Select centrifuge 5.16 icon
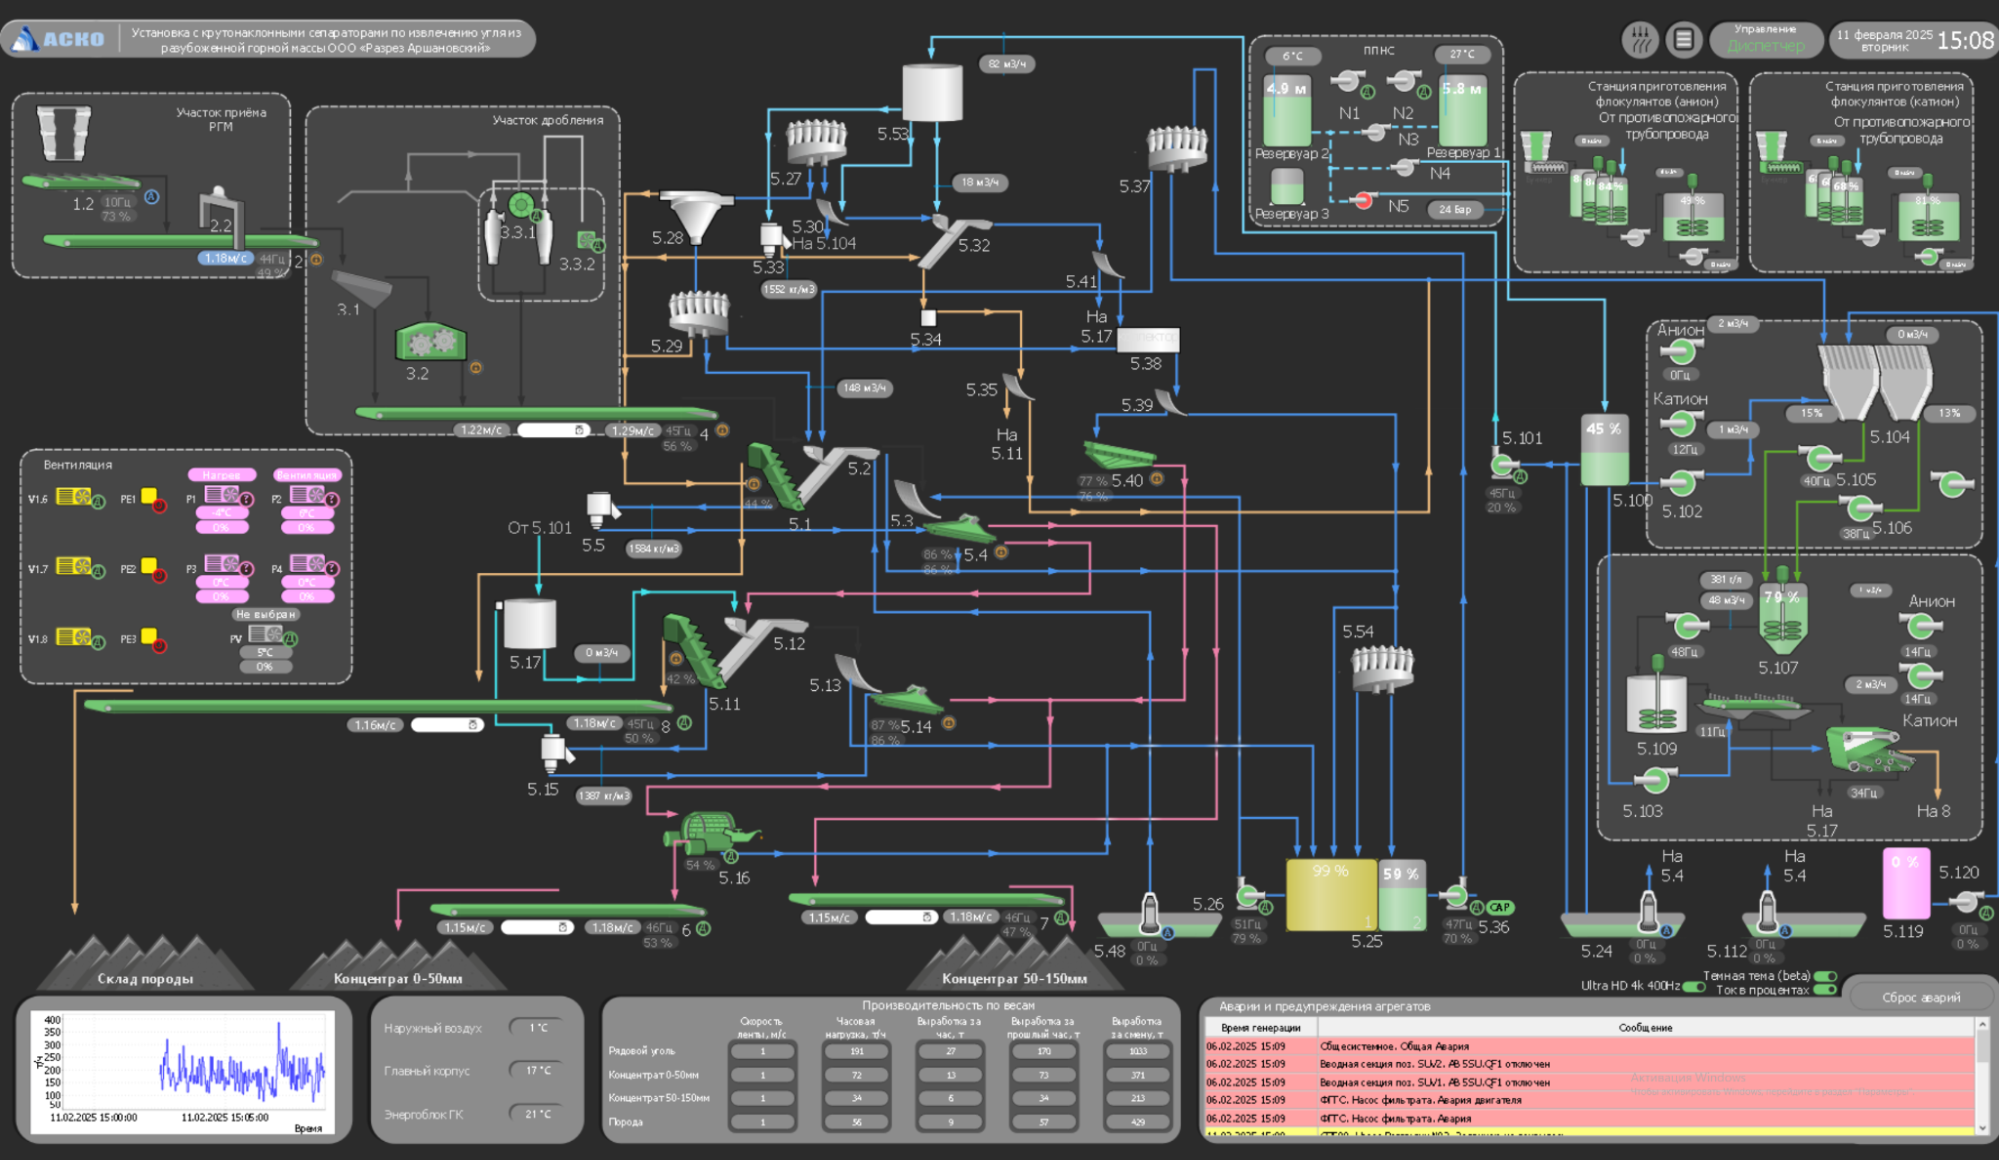 713,832
